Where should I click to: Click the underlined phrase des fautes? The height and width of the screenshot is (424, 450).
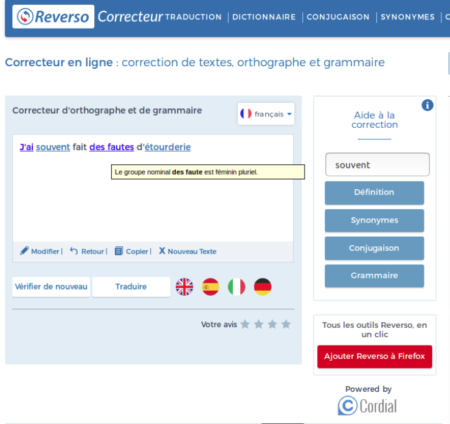pyautogui.click(x=112, y=147)
